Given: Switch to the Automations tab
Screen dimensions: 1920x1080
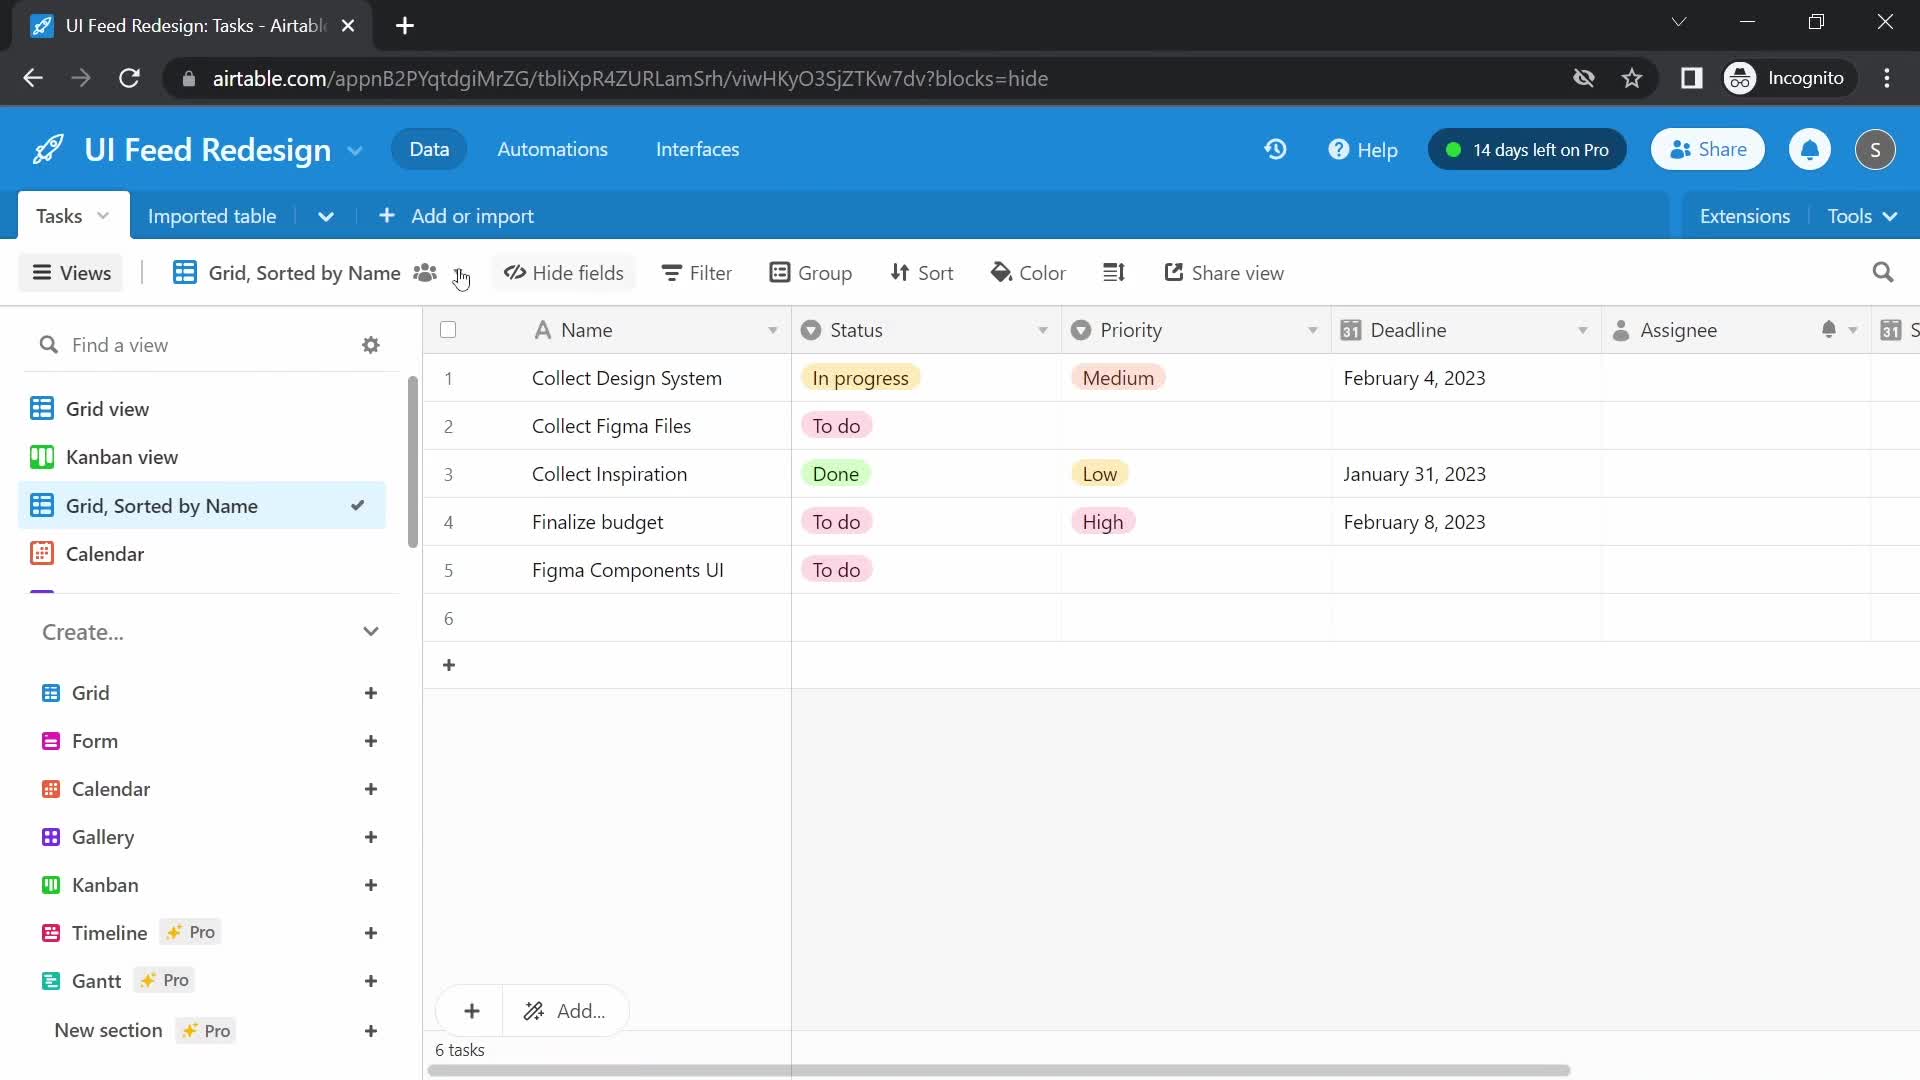Looking at the screenshot, I should 553,149.
